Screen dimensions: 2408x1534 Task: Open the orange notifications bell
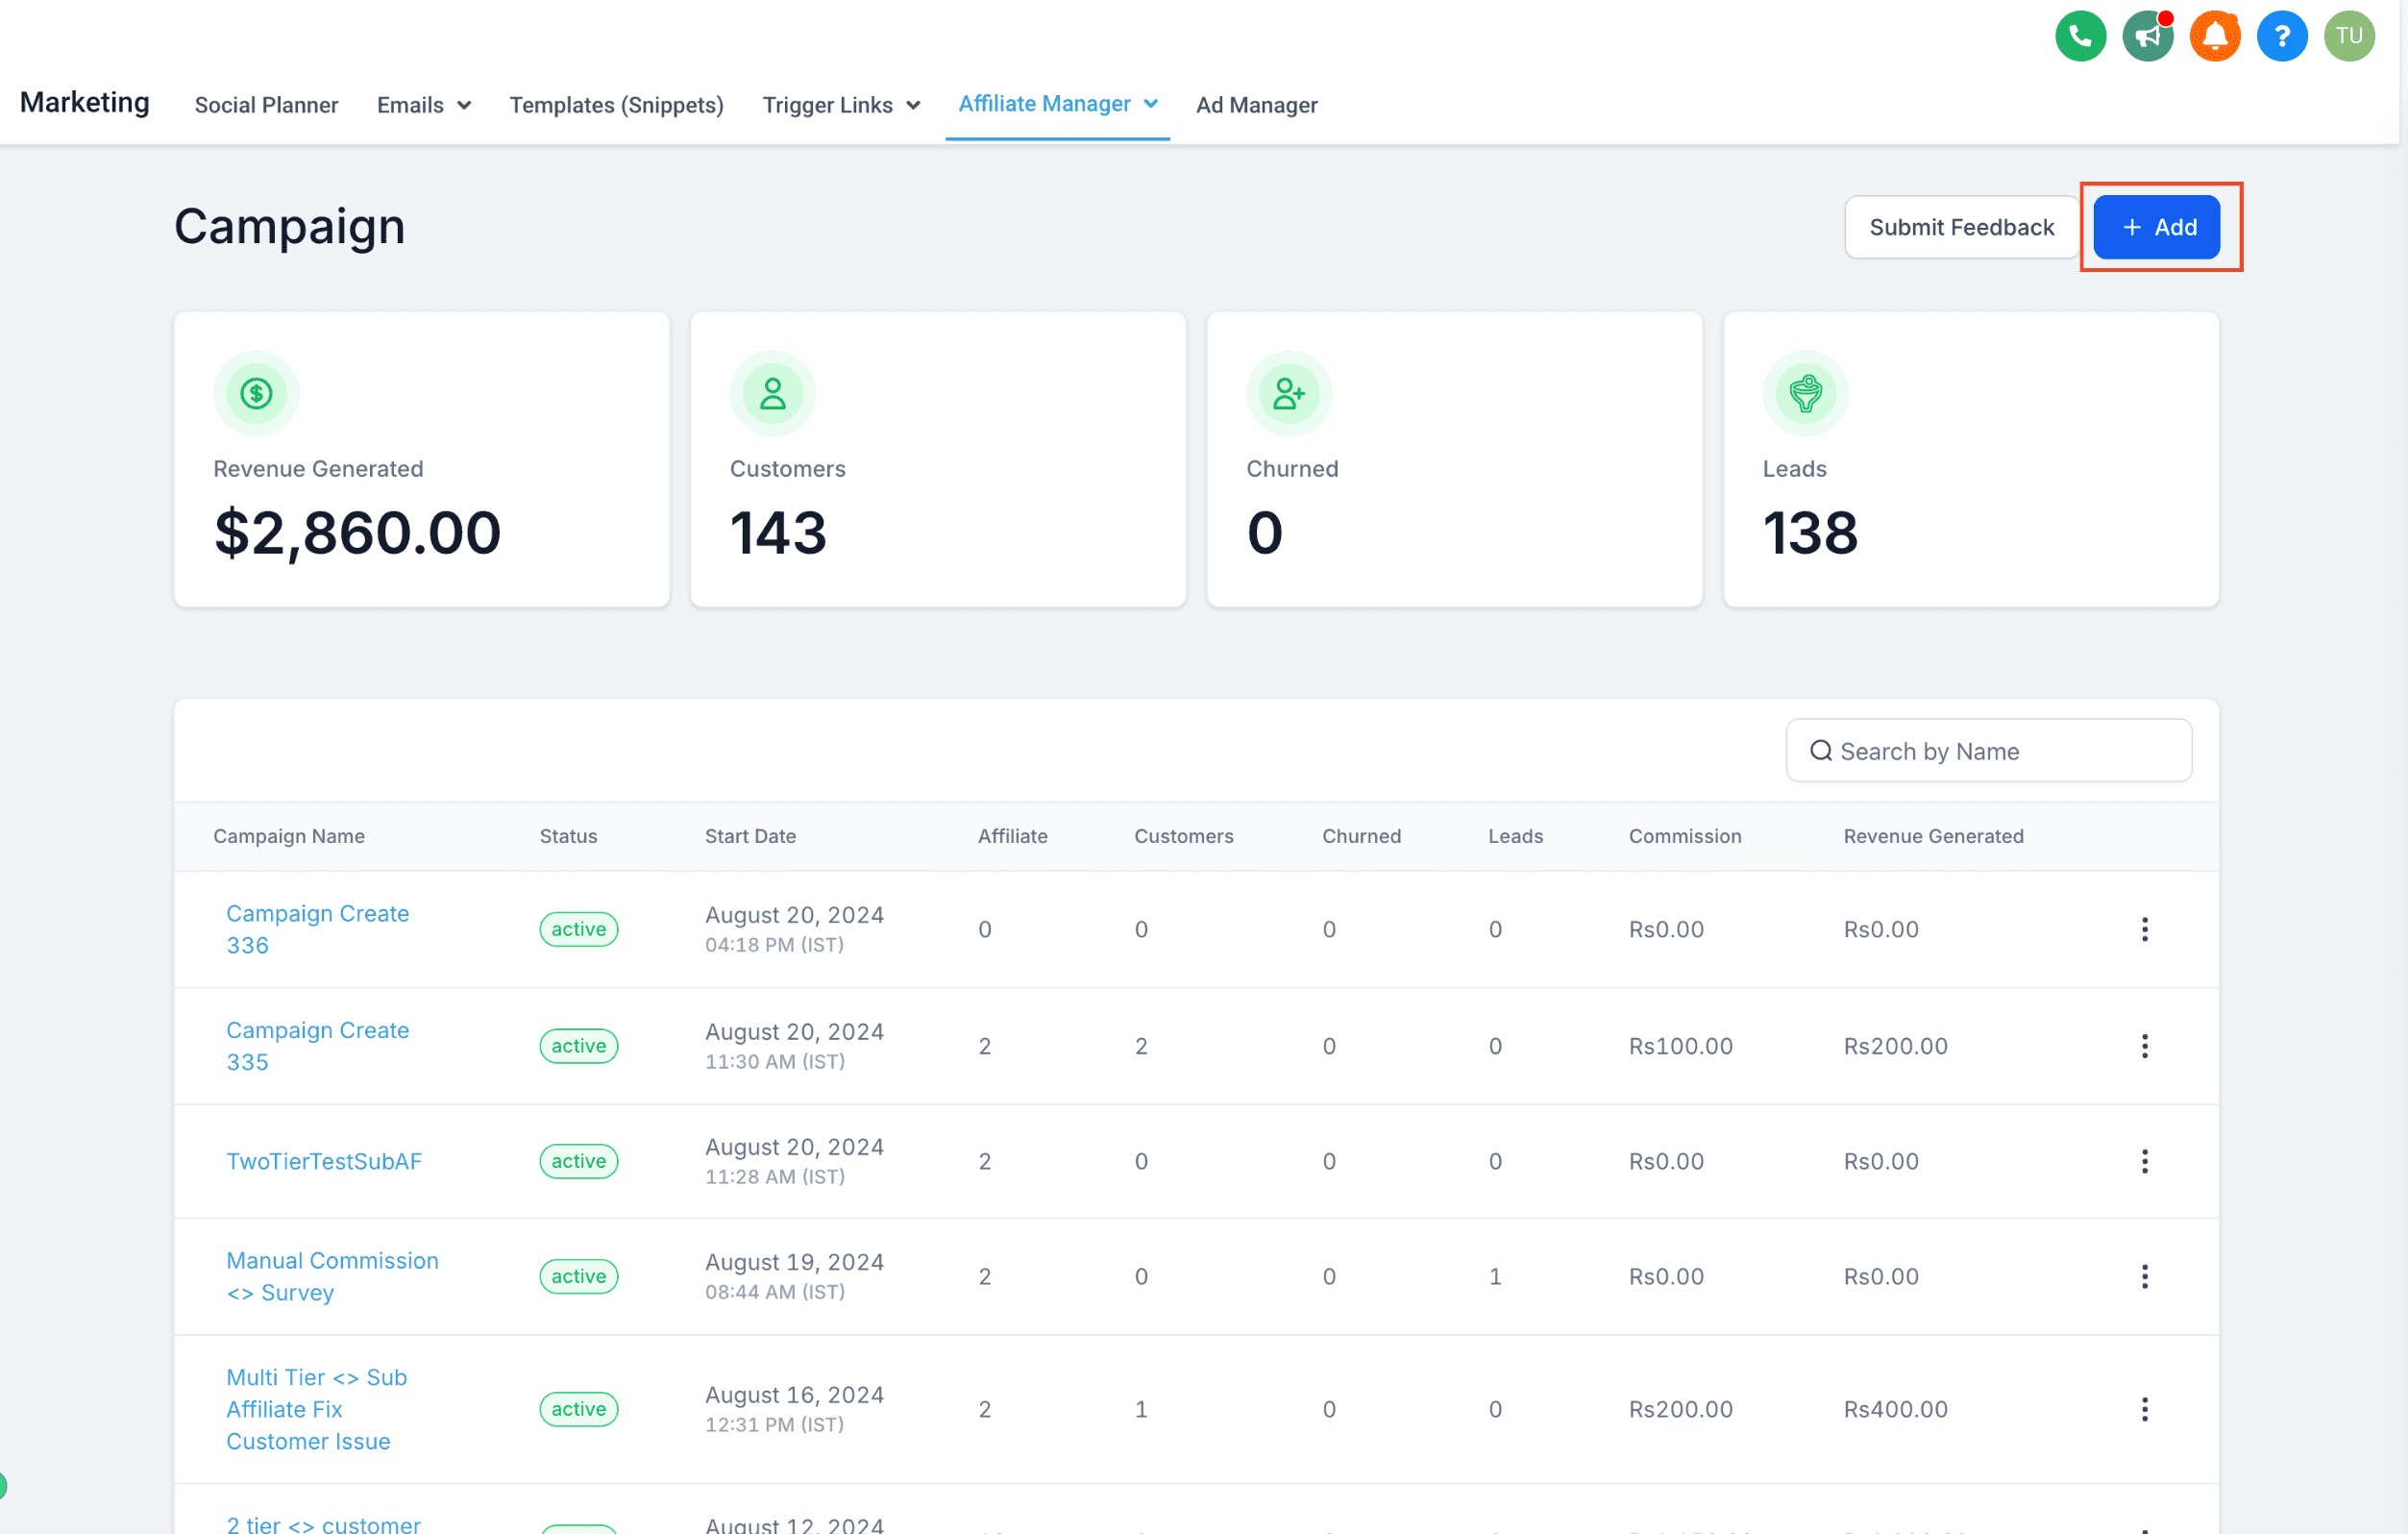click(x=2215, y=37)
